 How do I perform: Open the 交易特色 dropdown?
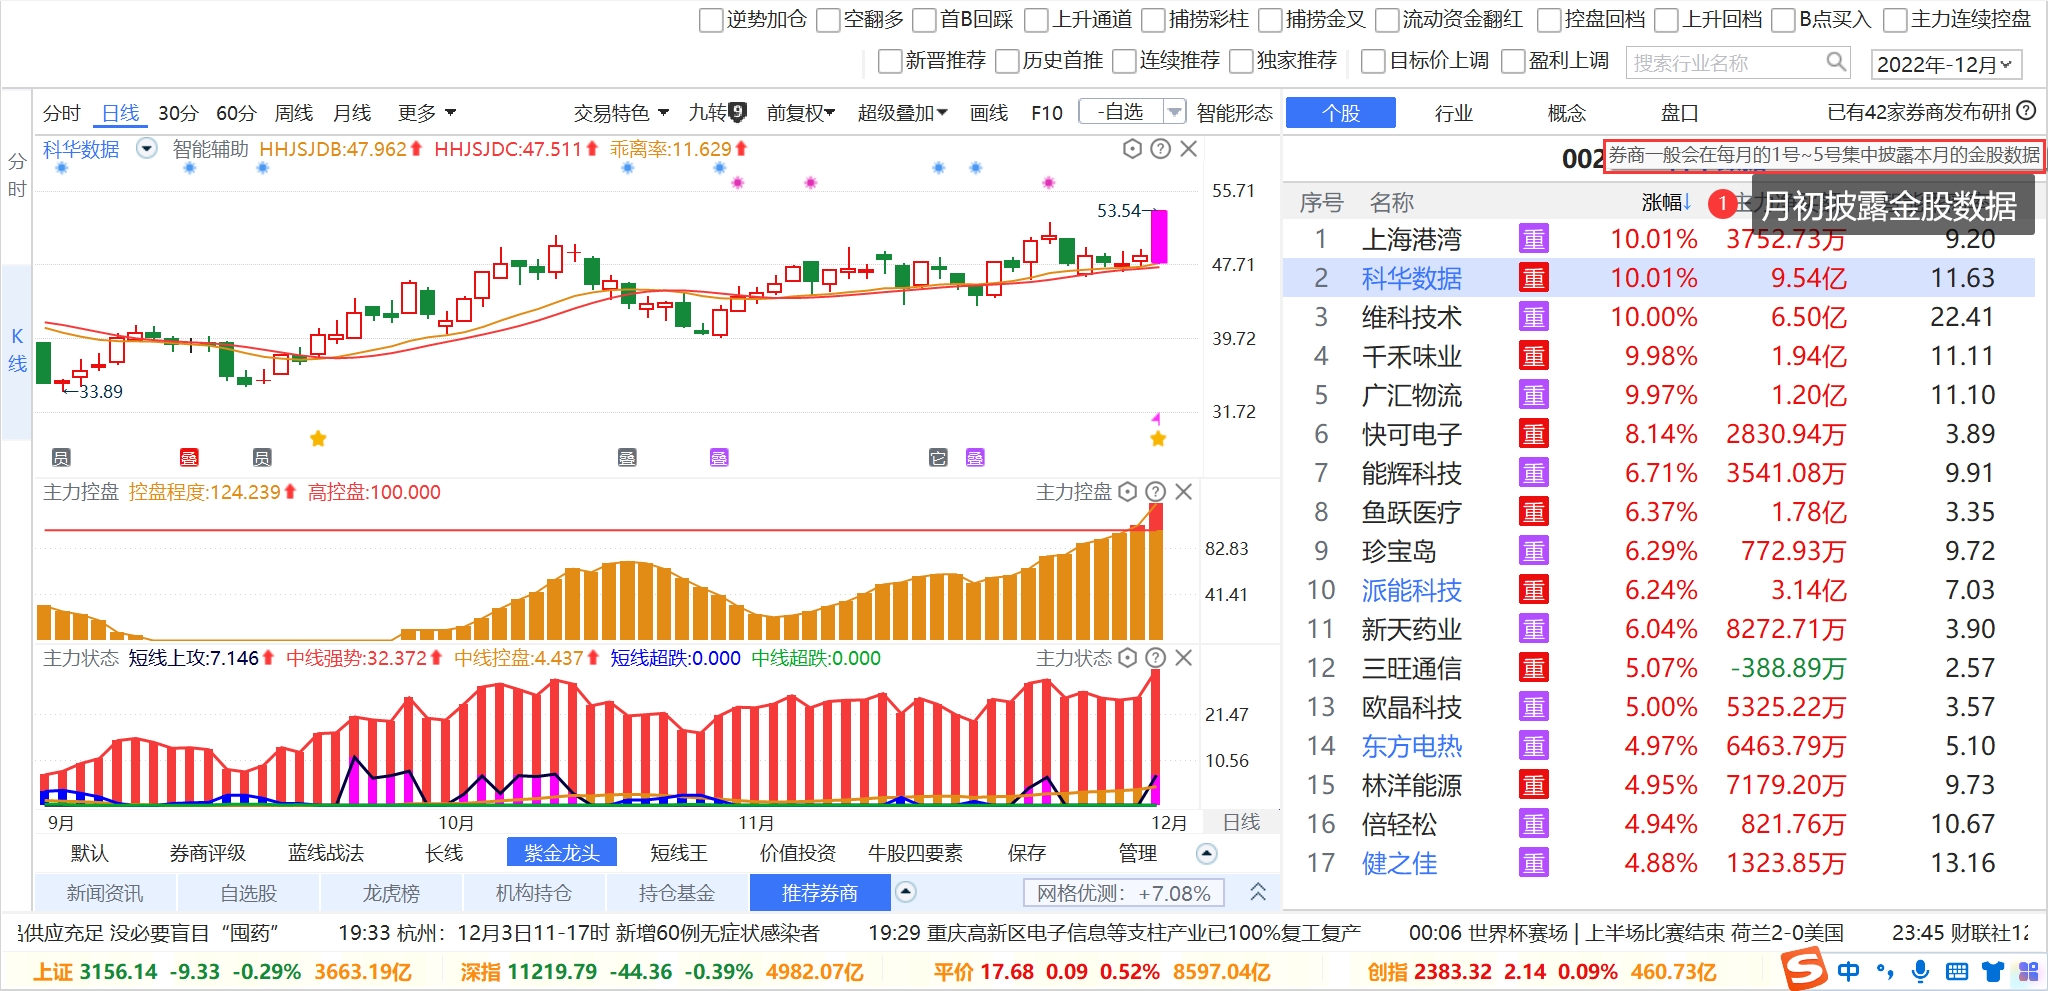(x=619, y=113)
